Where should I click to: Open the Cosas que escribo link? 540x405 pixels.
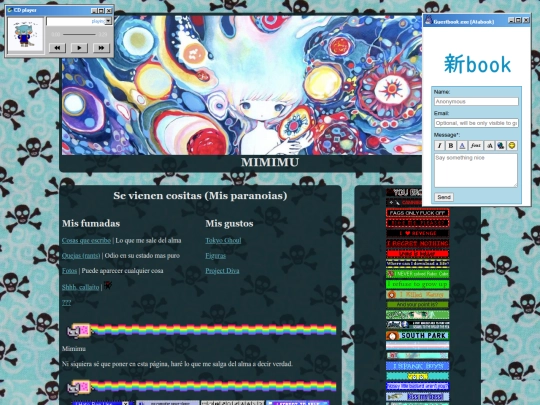[x=86, y=240]
